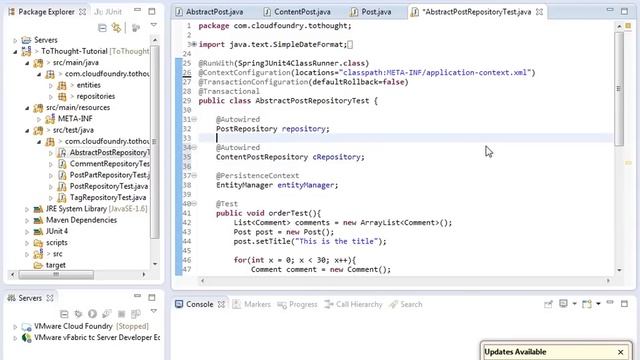Expand the Servers project node
Screen dimensions: 640x360
pos(15,40)
